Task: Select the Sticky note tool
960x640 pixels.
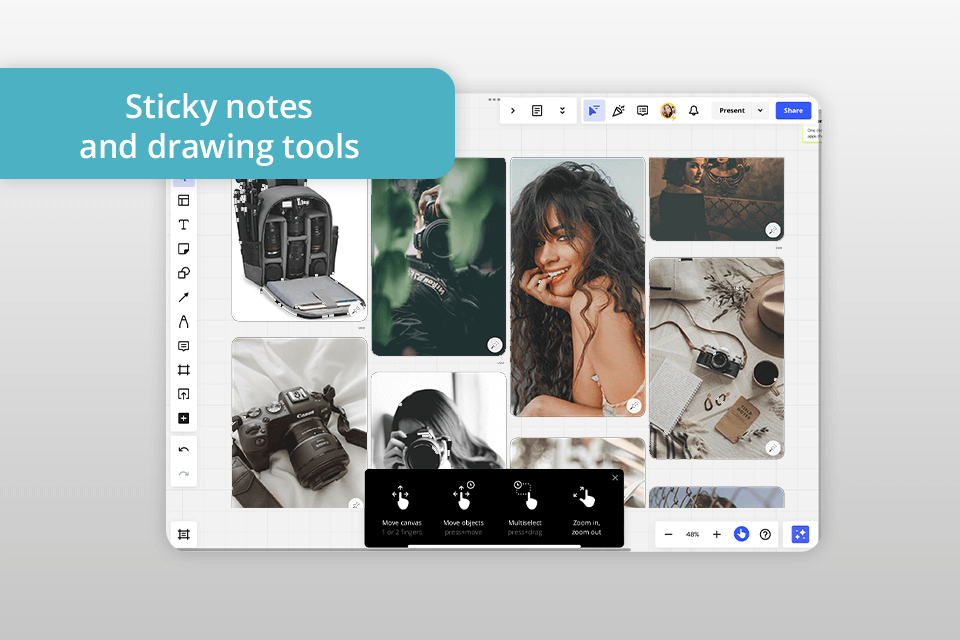Action: coord(183,249)
